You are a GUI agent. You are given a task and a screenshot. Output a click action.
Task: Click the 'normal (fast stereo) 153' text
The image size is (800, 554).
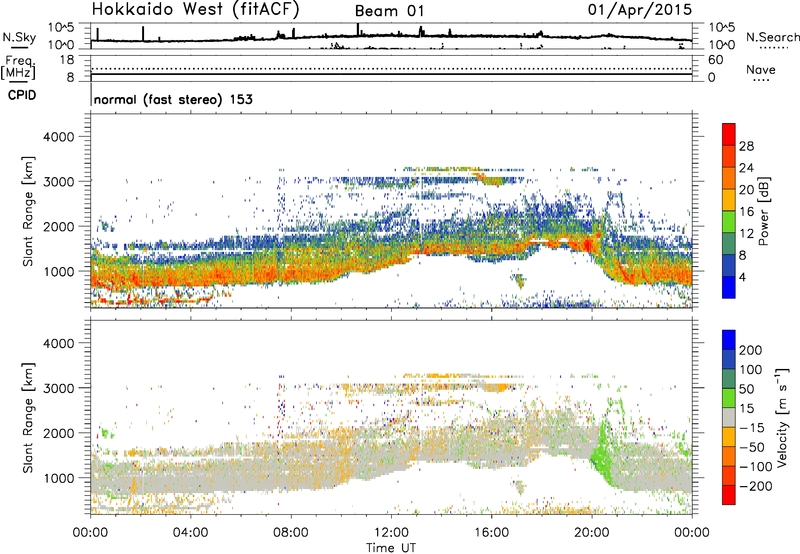click(173, 100)
